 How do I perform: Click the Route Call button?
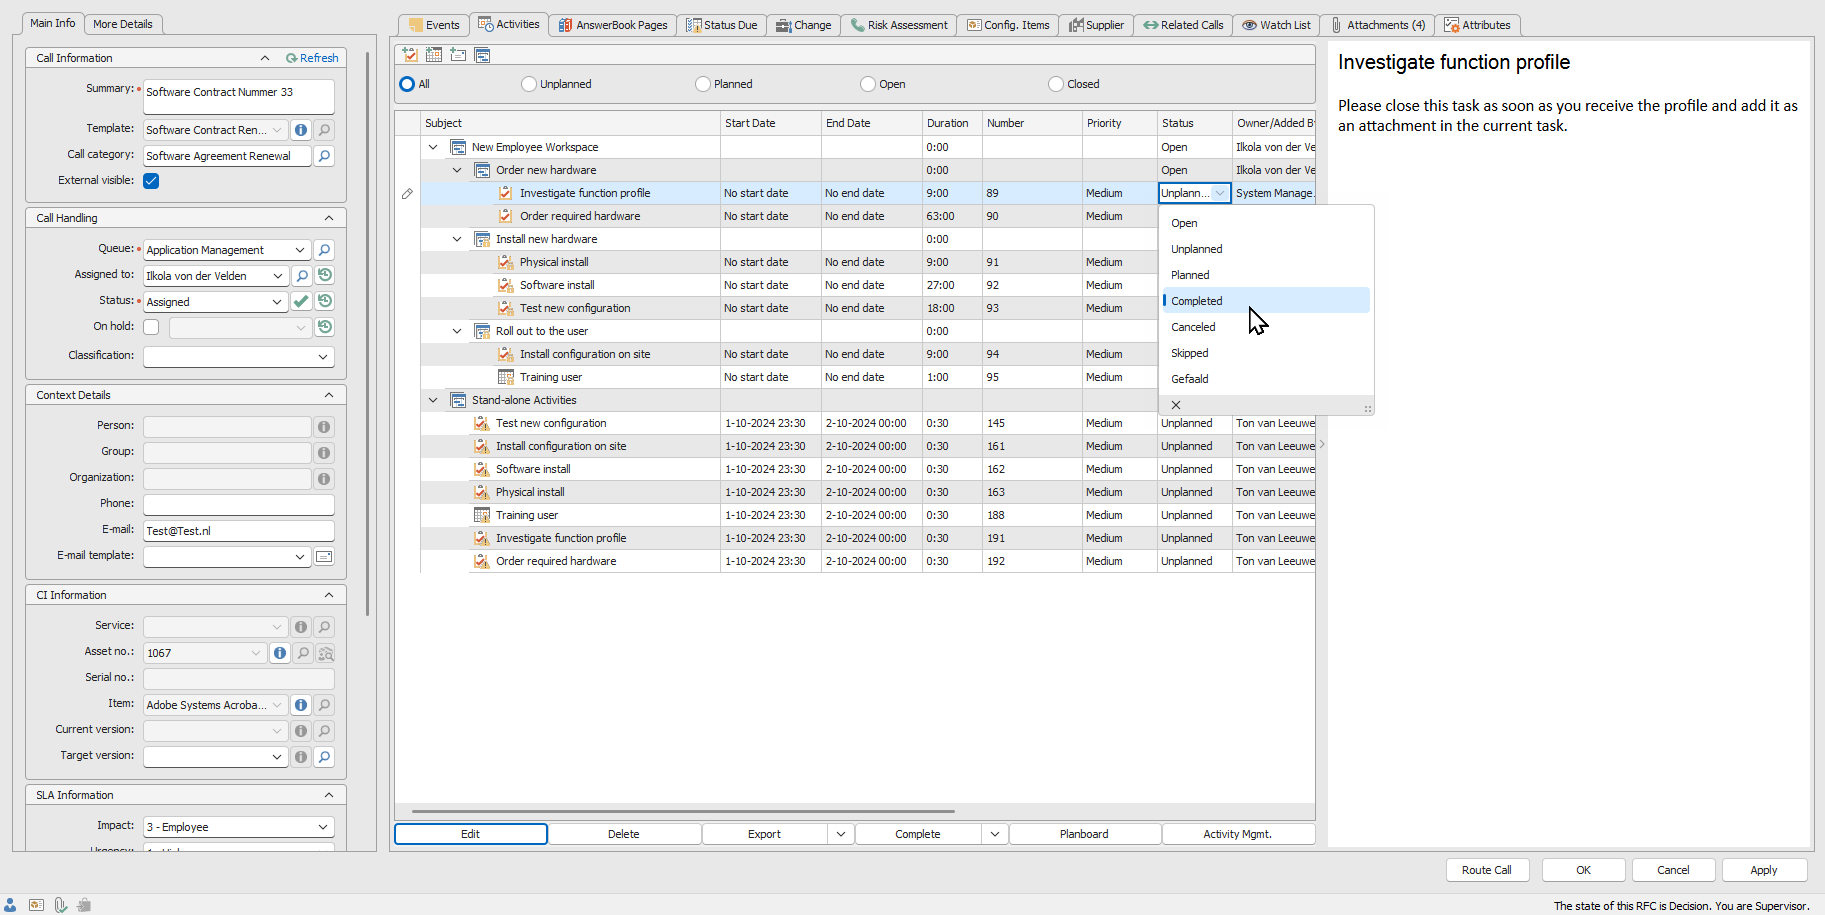pyautogui.click(x=1486, y=870)
